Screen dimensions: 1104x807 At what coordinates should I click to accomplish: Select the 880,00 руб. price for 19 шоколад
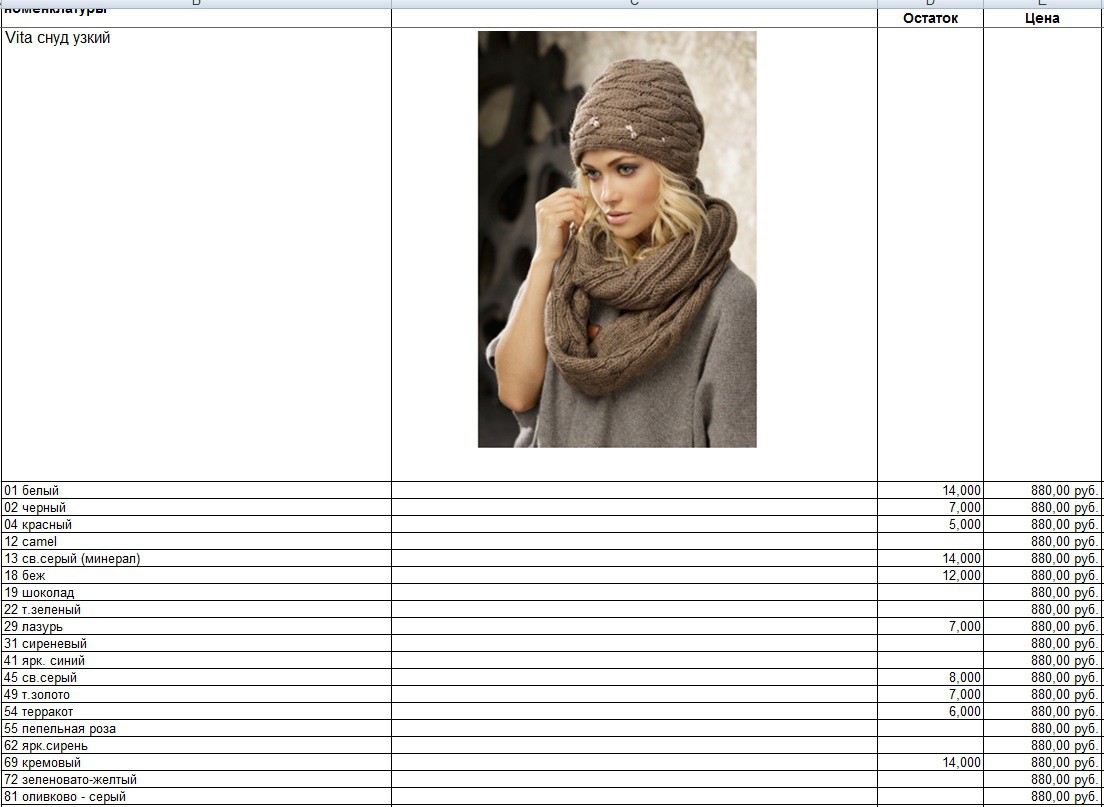click(x=1042, y=592)
